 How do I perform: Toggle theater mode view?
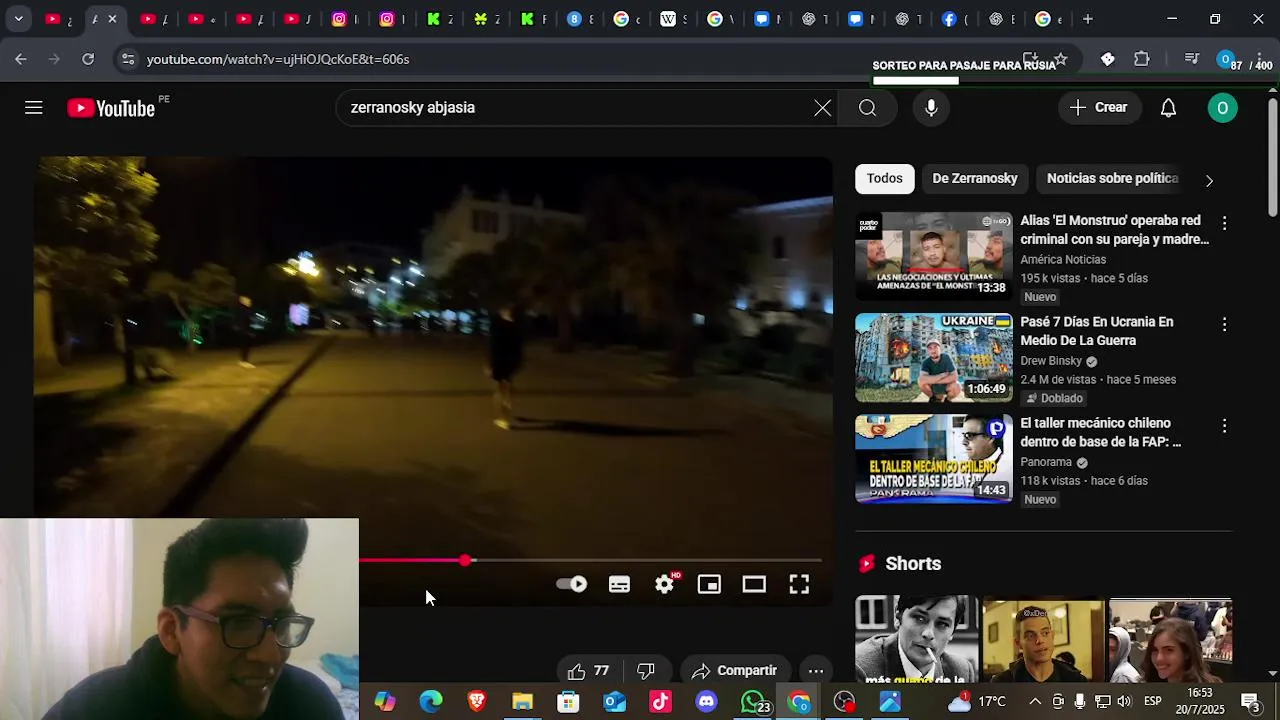point(754,584)
